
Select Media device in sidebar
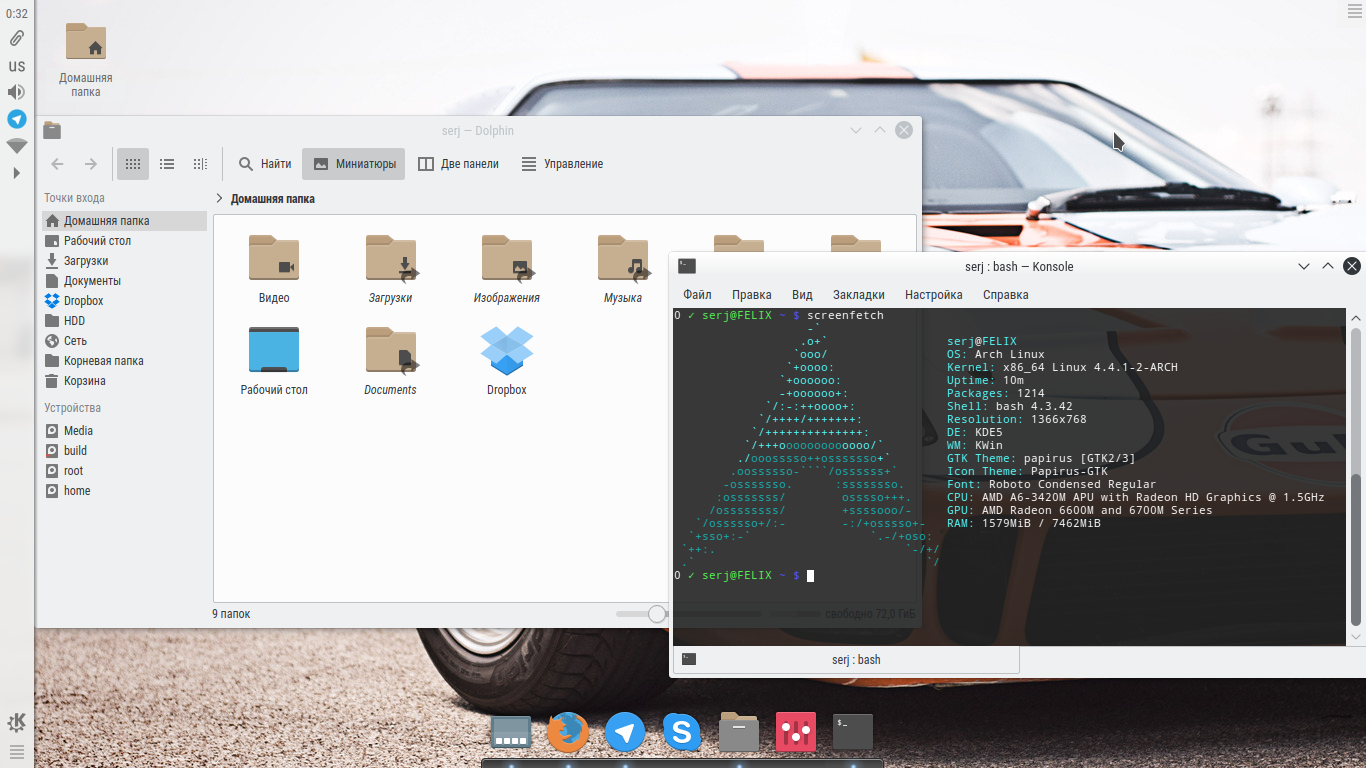click(124, 431)
